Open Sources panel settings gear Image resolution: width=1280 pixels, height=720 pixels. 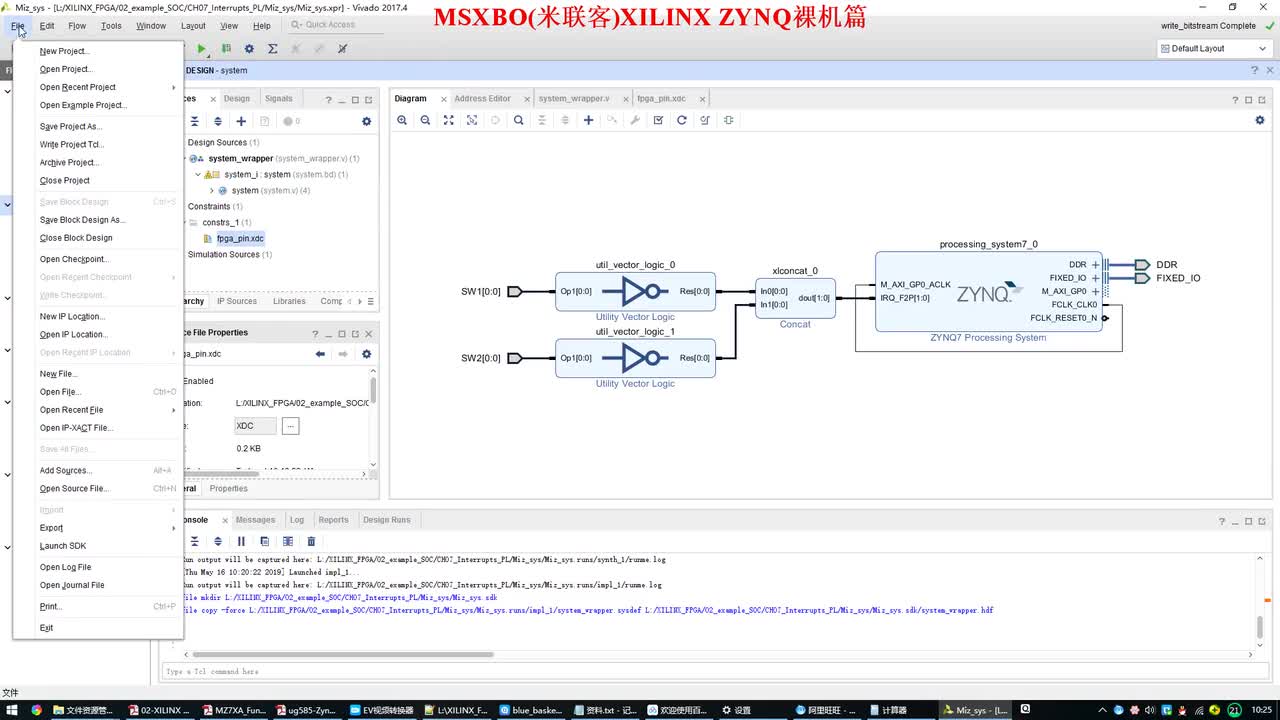tap(366, 121)
